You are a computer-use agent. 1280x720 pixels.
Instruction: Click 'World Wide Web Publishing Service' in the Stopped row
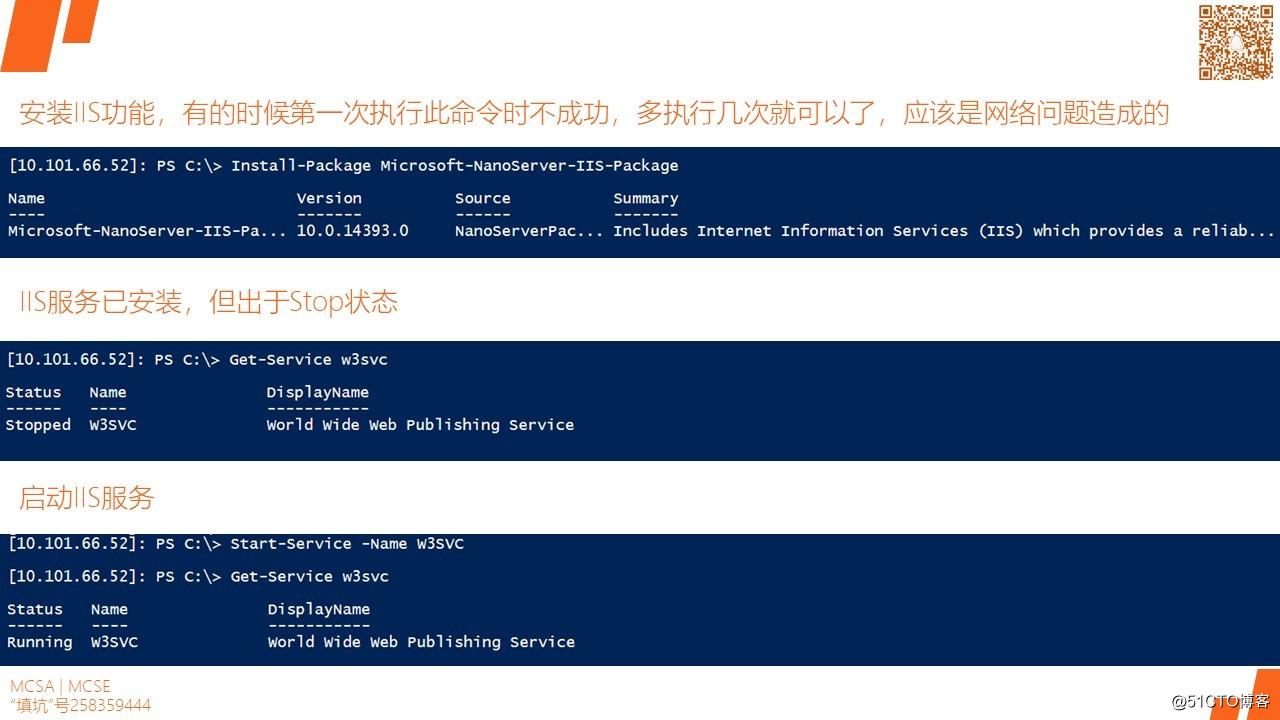click(420, 425)
